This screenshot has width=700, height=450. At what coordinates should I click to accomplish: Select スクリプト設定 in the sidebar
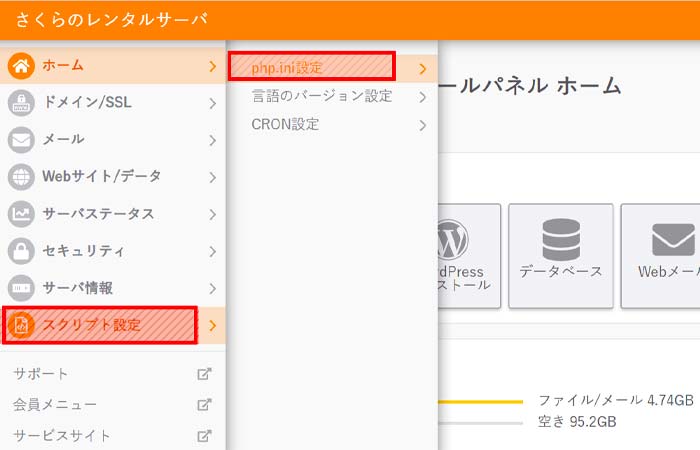tap(112, 325)
